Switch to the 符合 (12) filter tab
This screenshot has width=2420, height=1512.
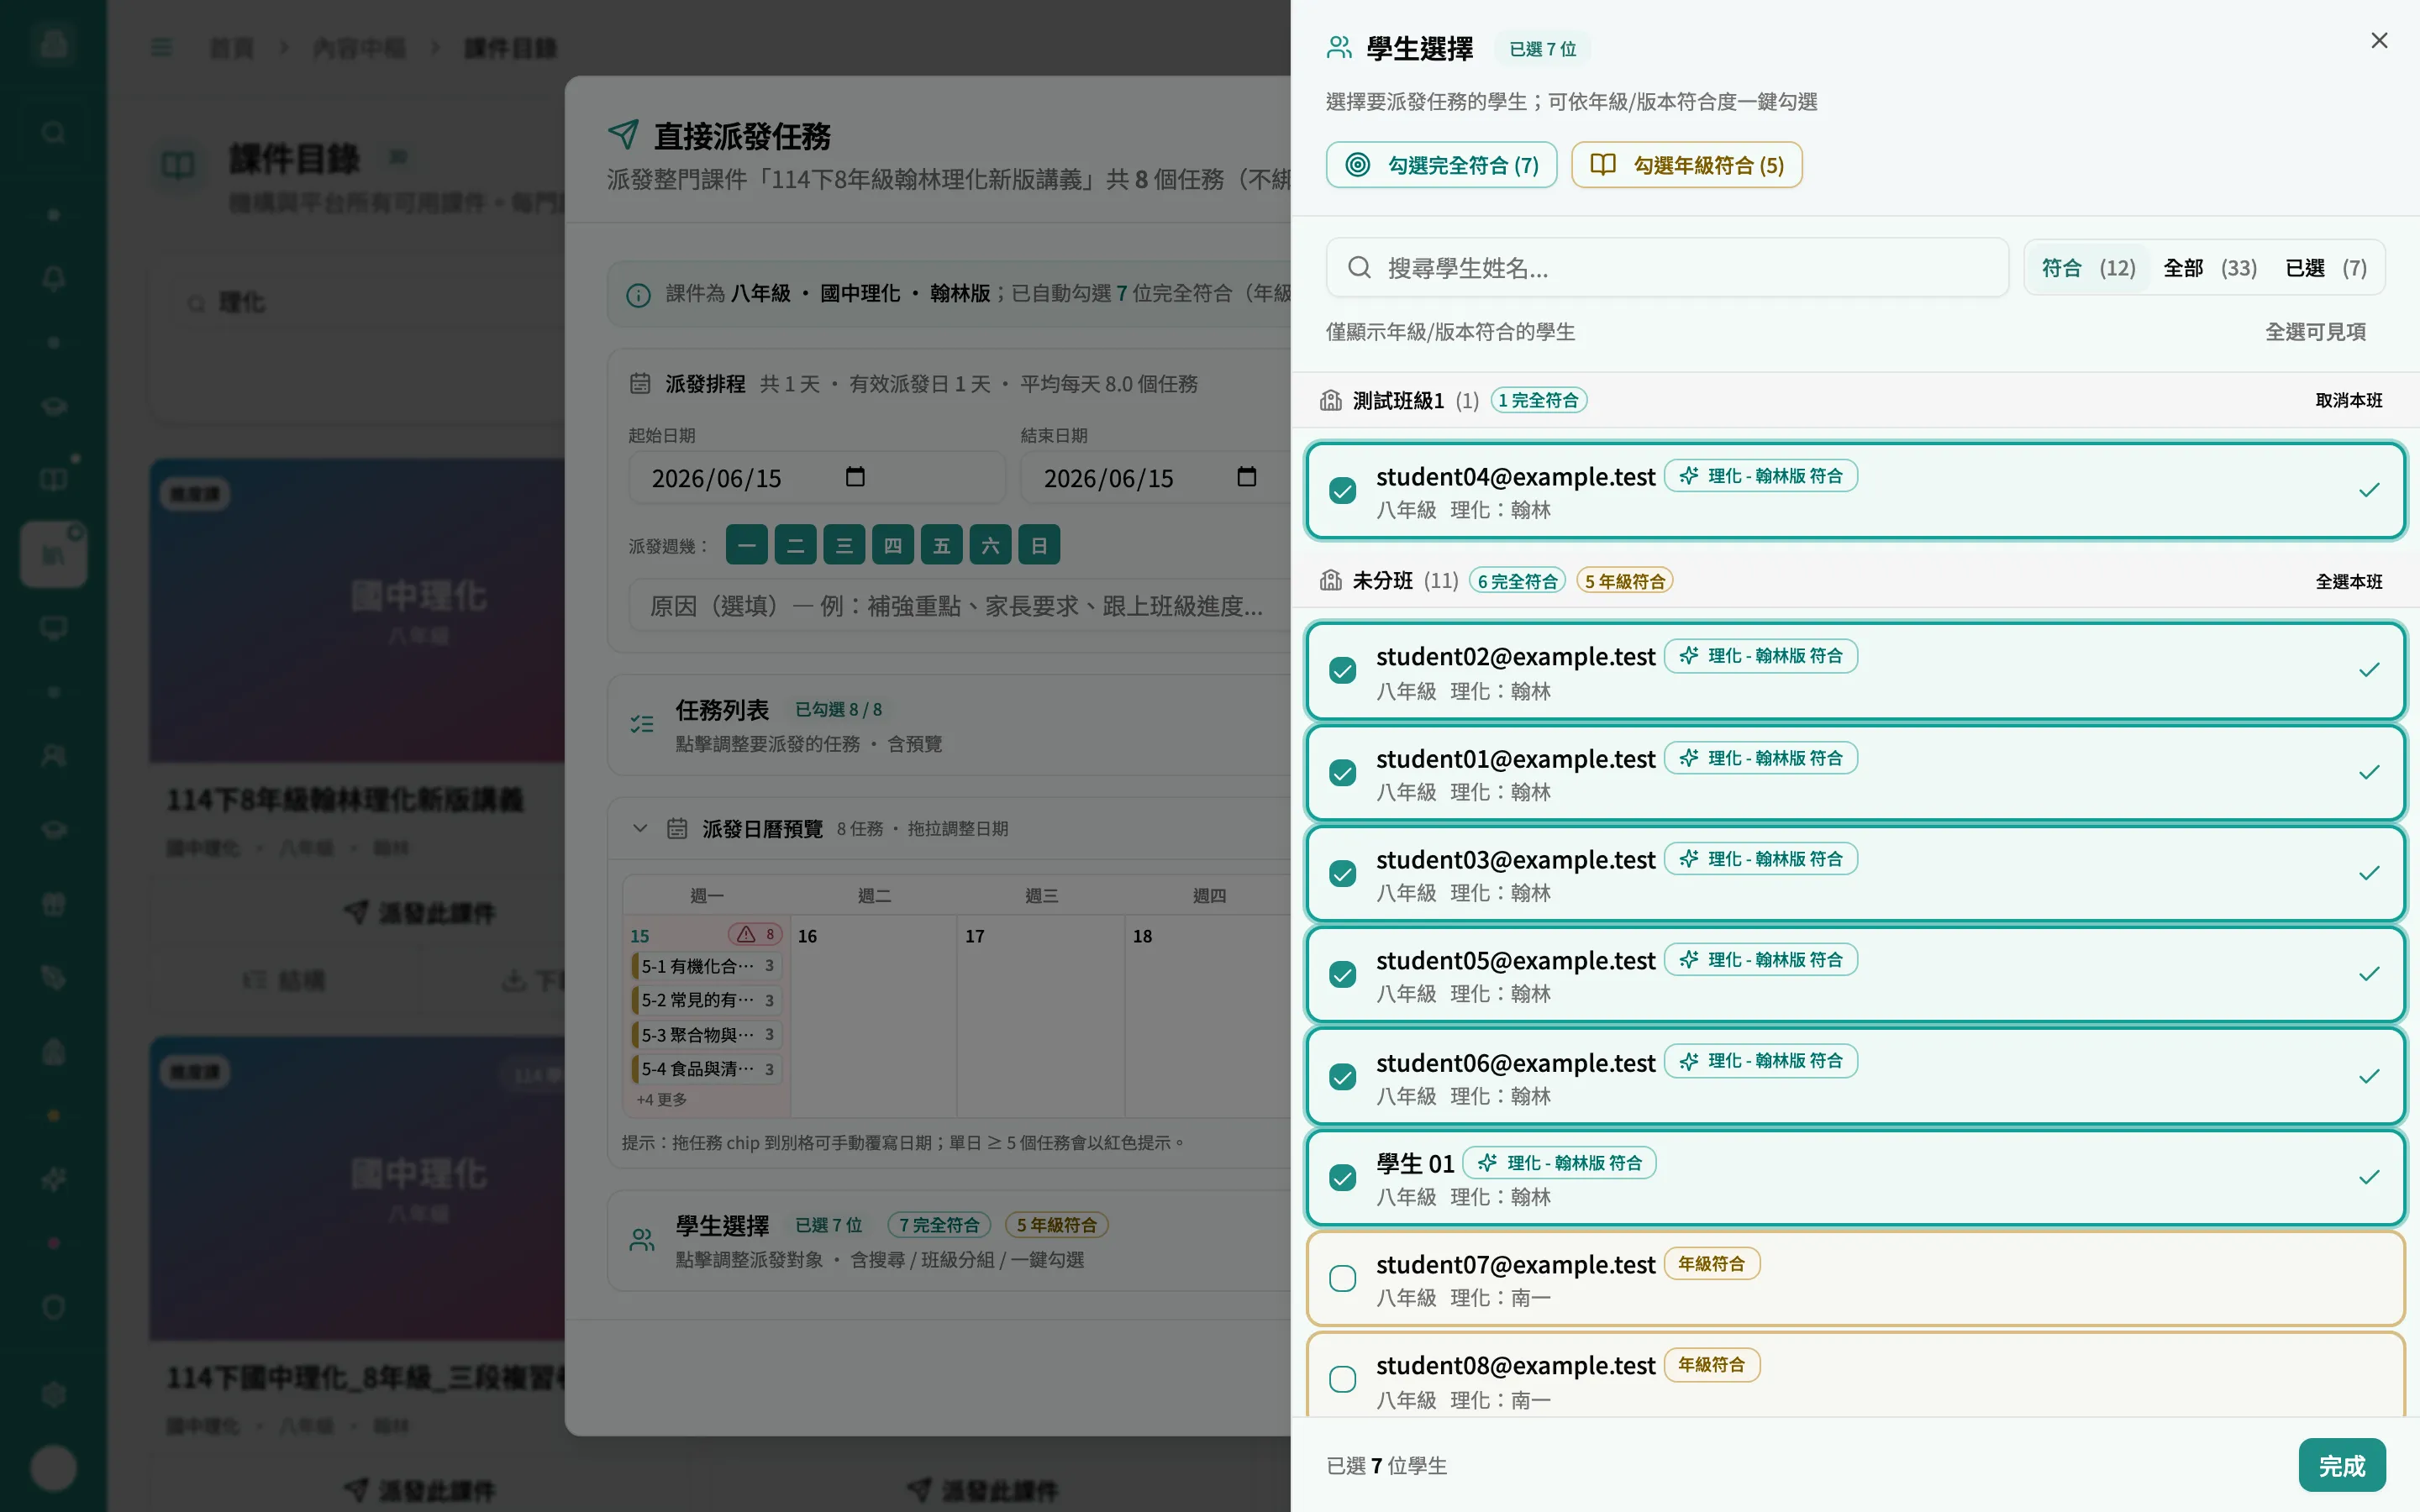click(2087, 268)
